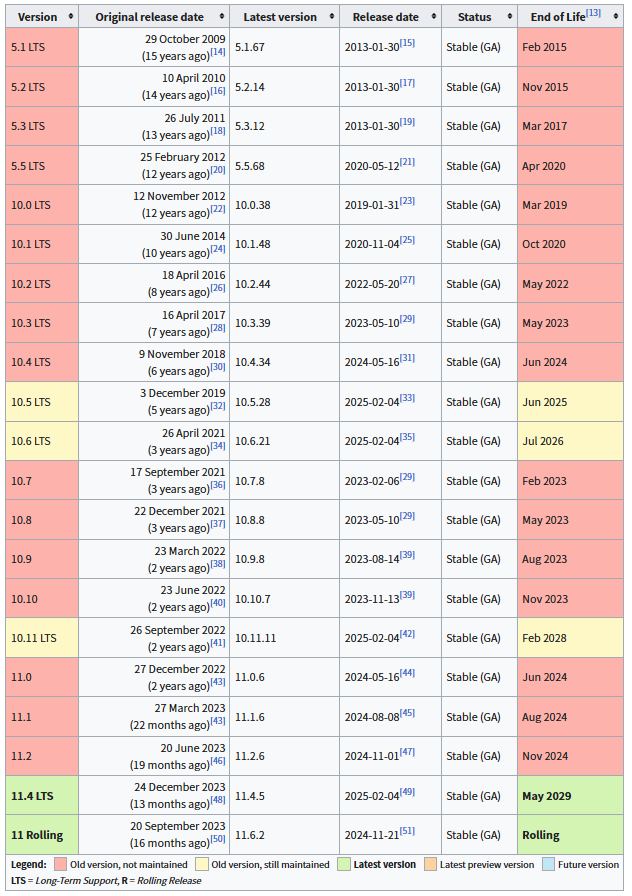The width and height of the screenshot is (632, 896).
Task: Open citation 42 for the 10.11.11 release date
Action: (x=407, y=634)
